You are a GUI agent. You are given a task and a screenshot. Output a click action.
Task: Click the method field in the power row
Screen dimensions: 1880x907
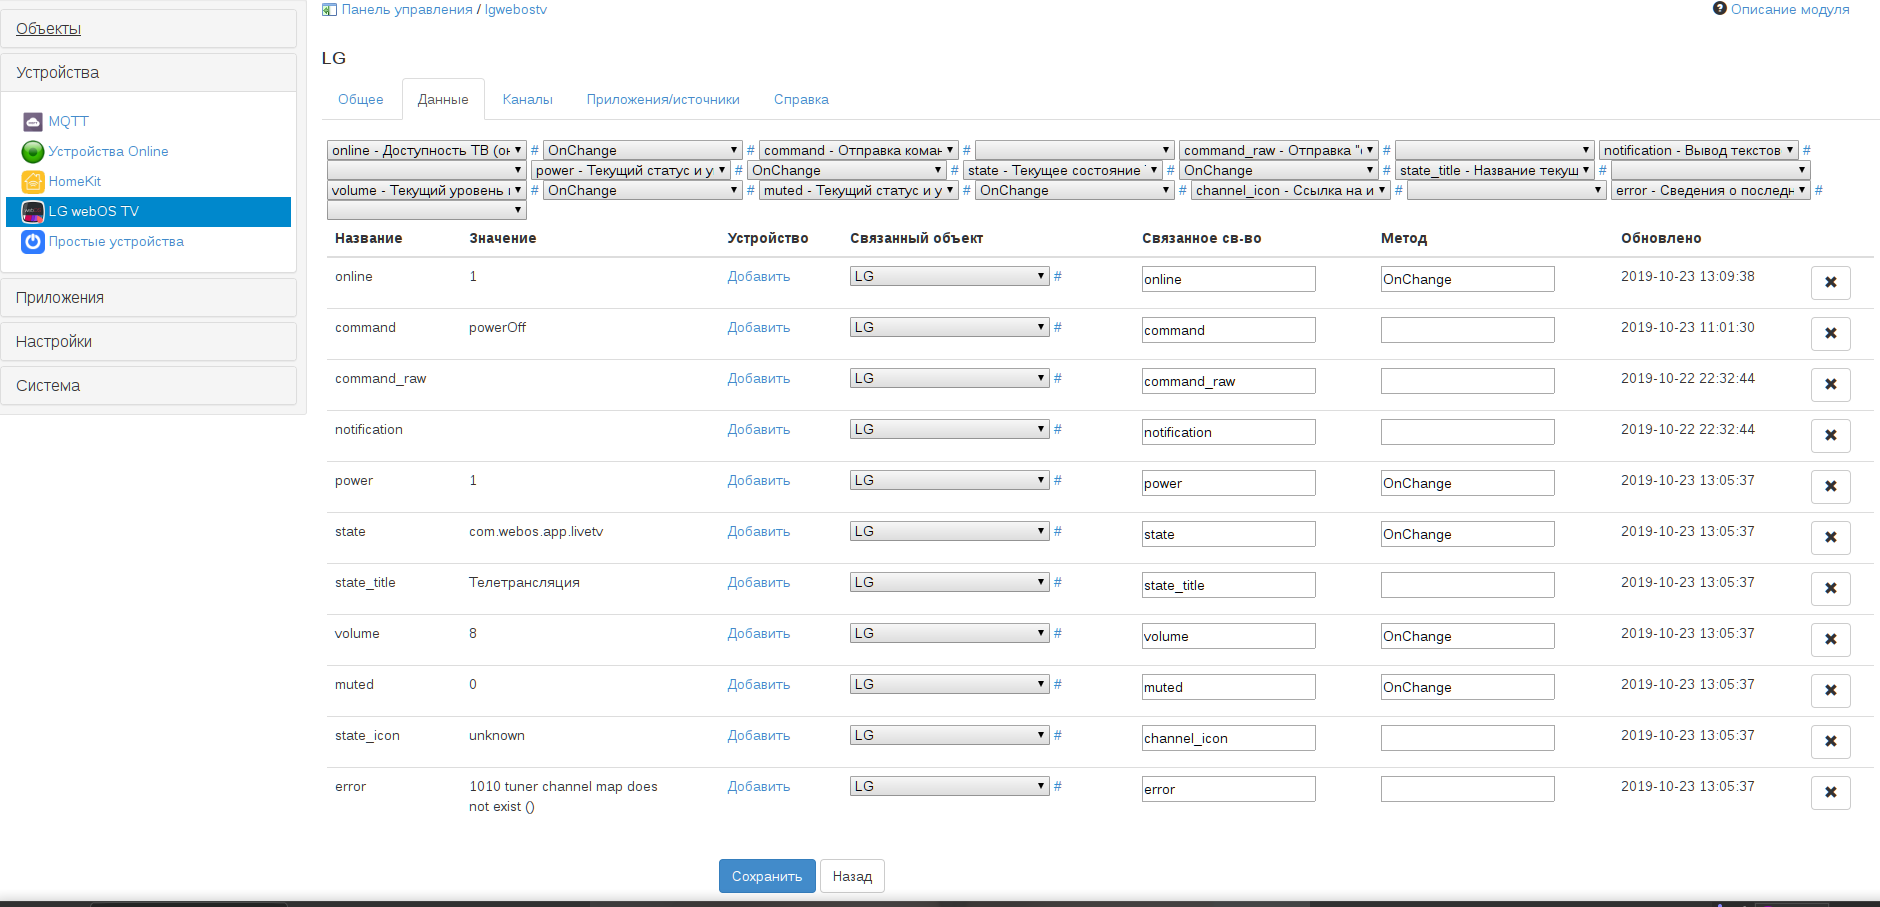pyautogui.click(x=1467, y=483)
